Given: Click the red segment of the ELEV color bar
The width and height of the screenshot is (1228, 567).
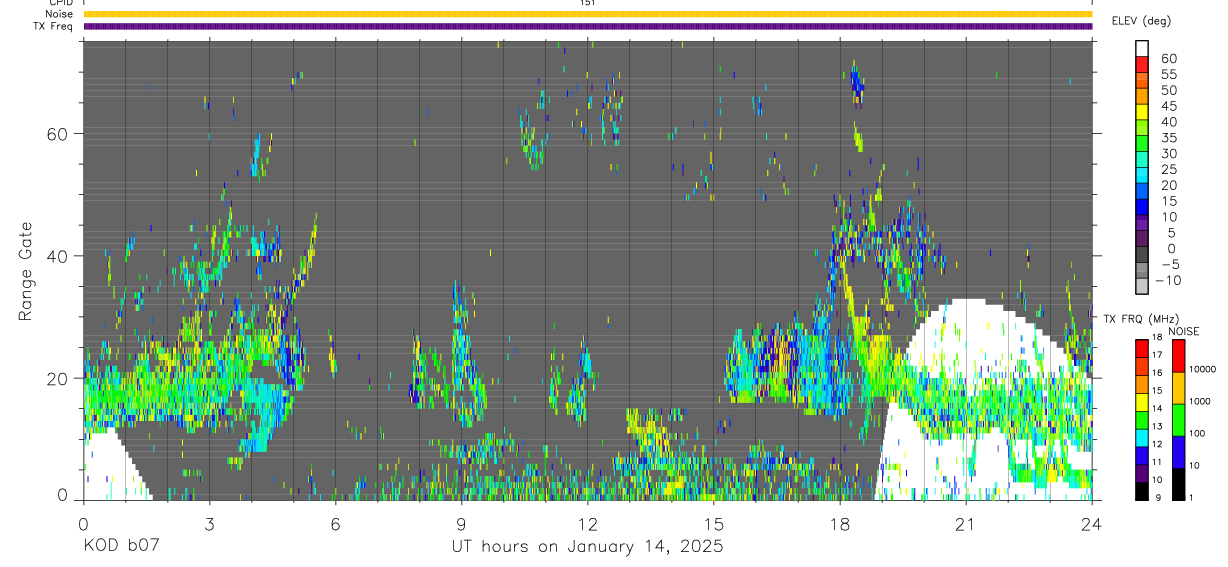Looking at the screenshot, I should click(1142, 65).
